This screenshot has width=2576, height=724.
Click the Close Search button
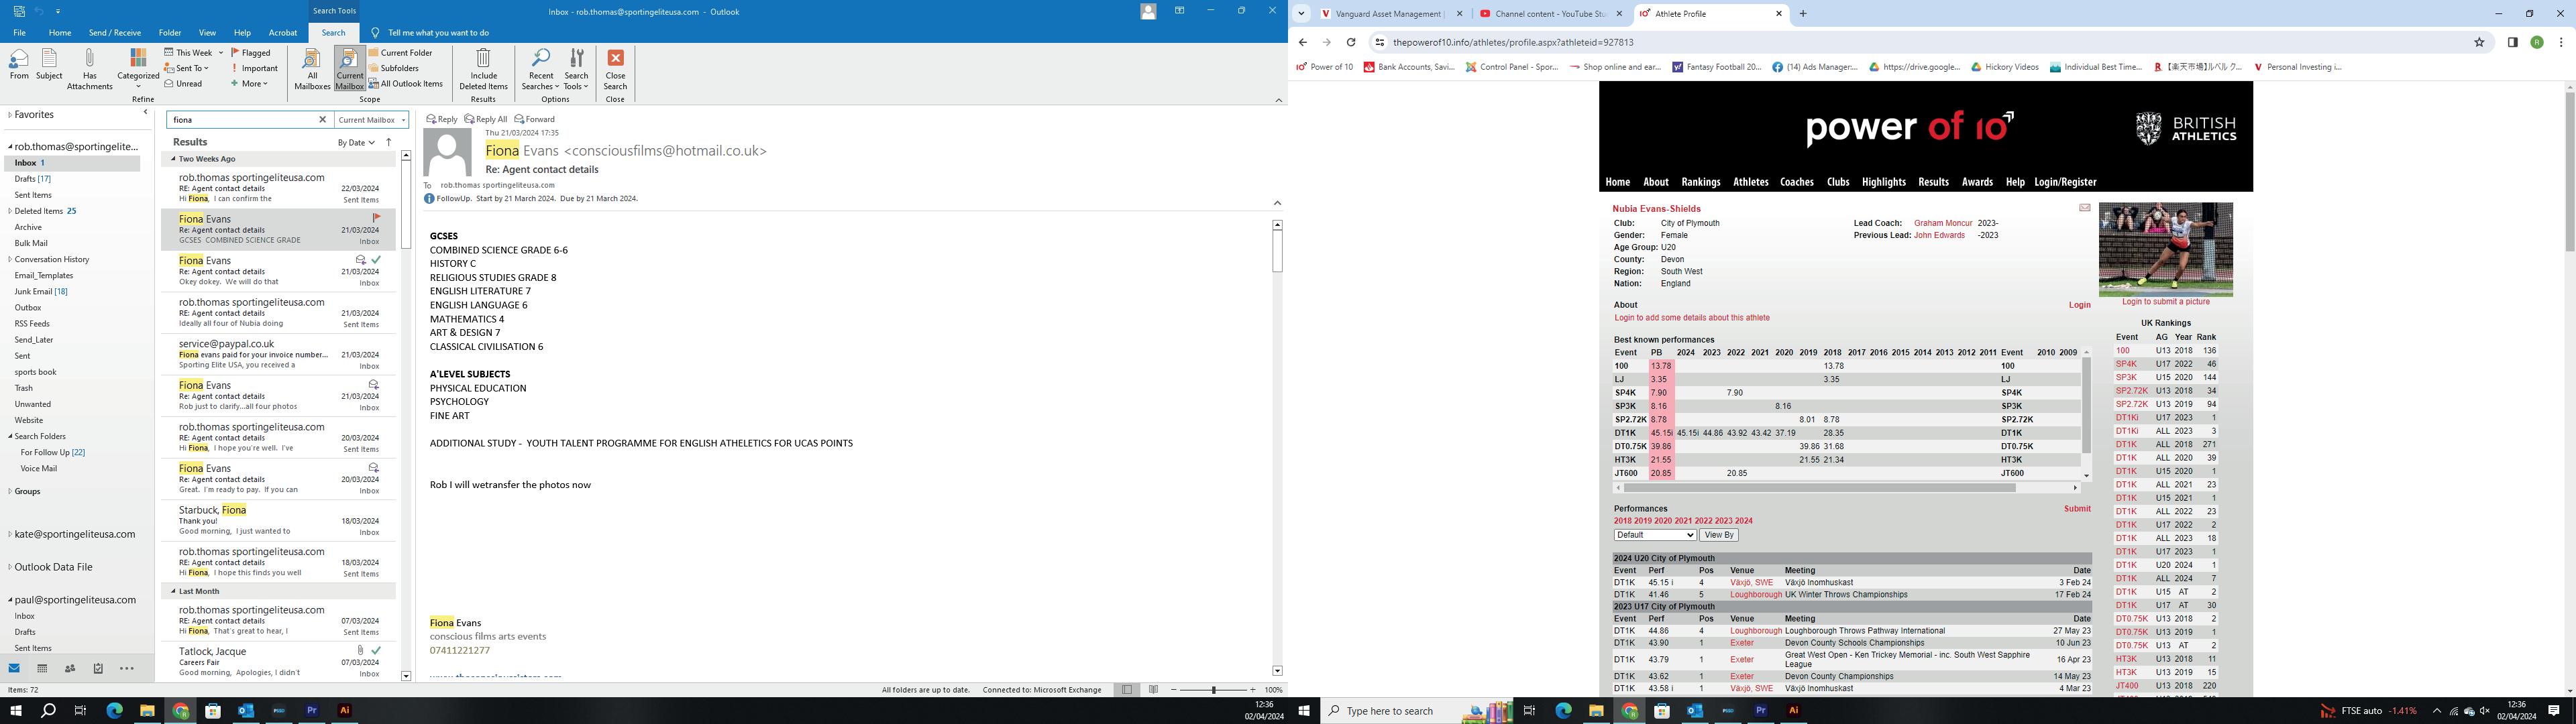(615, 68)
